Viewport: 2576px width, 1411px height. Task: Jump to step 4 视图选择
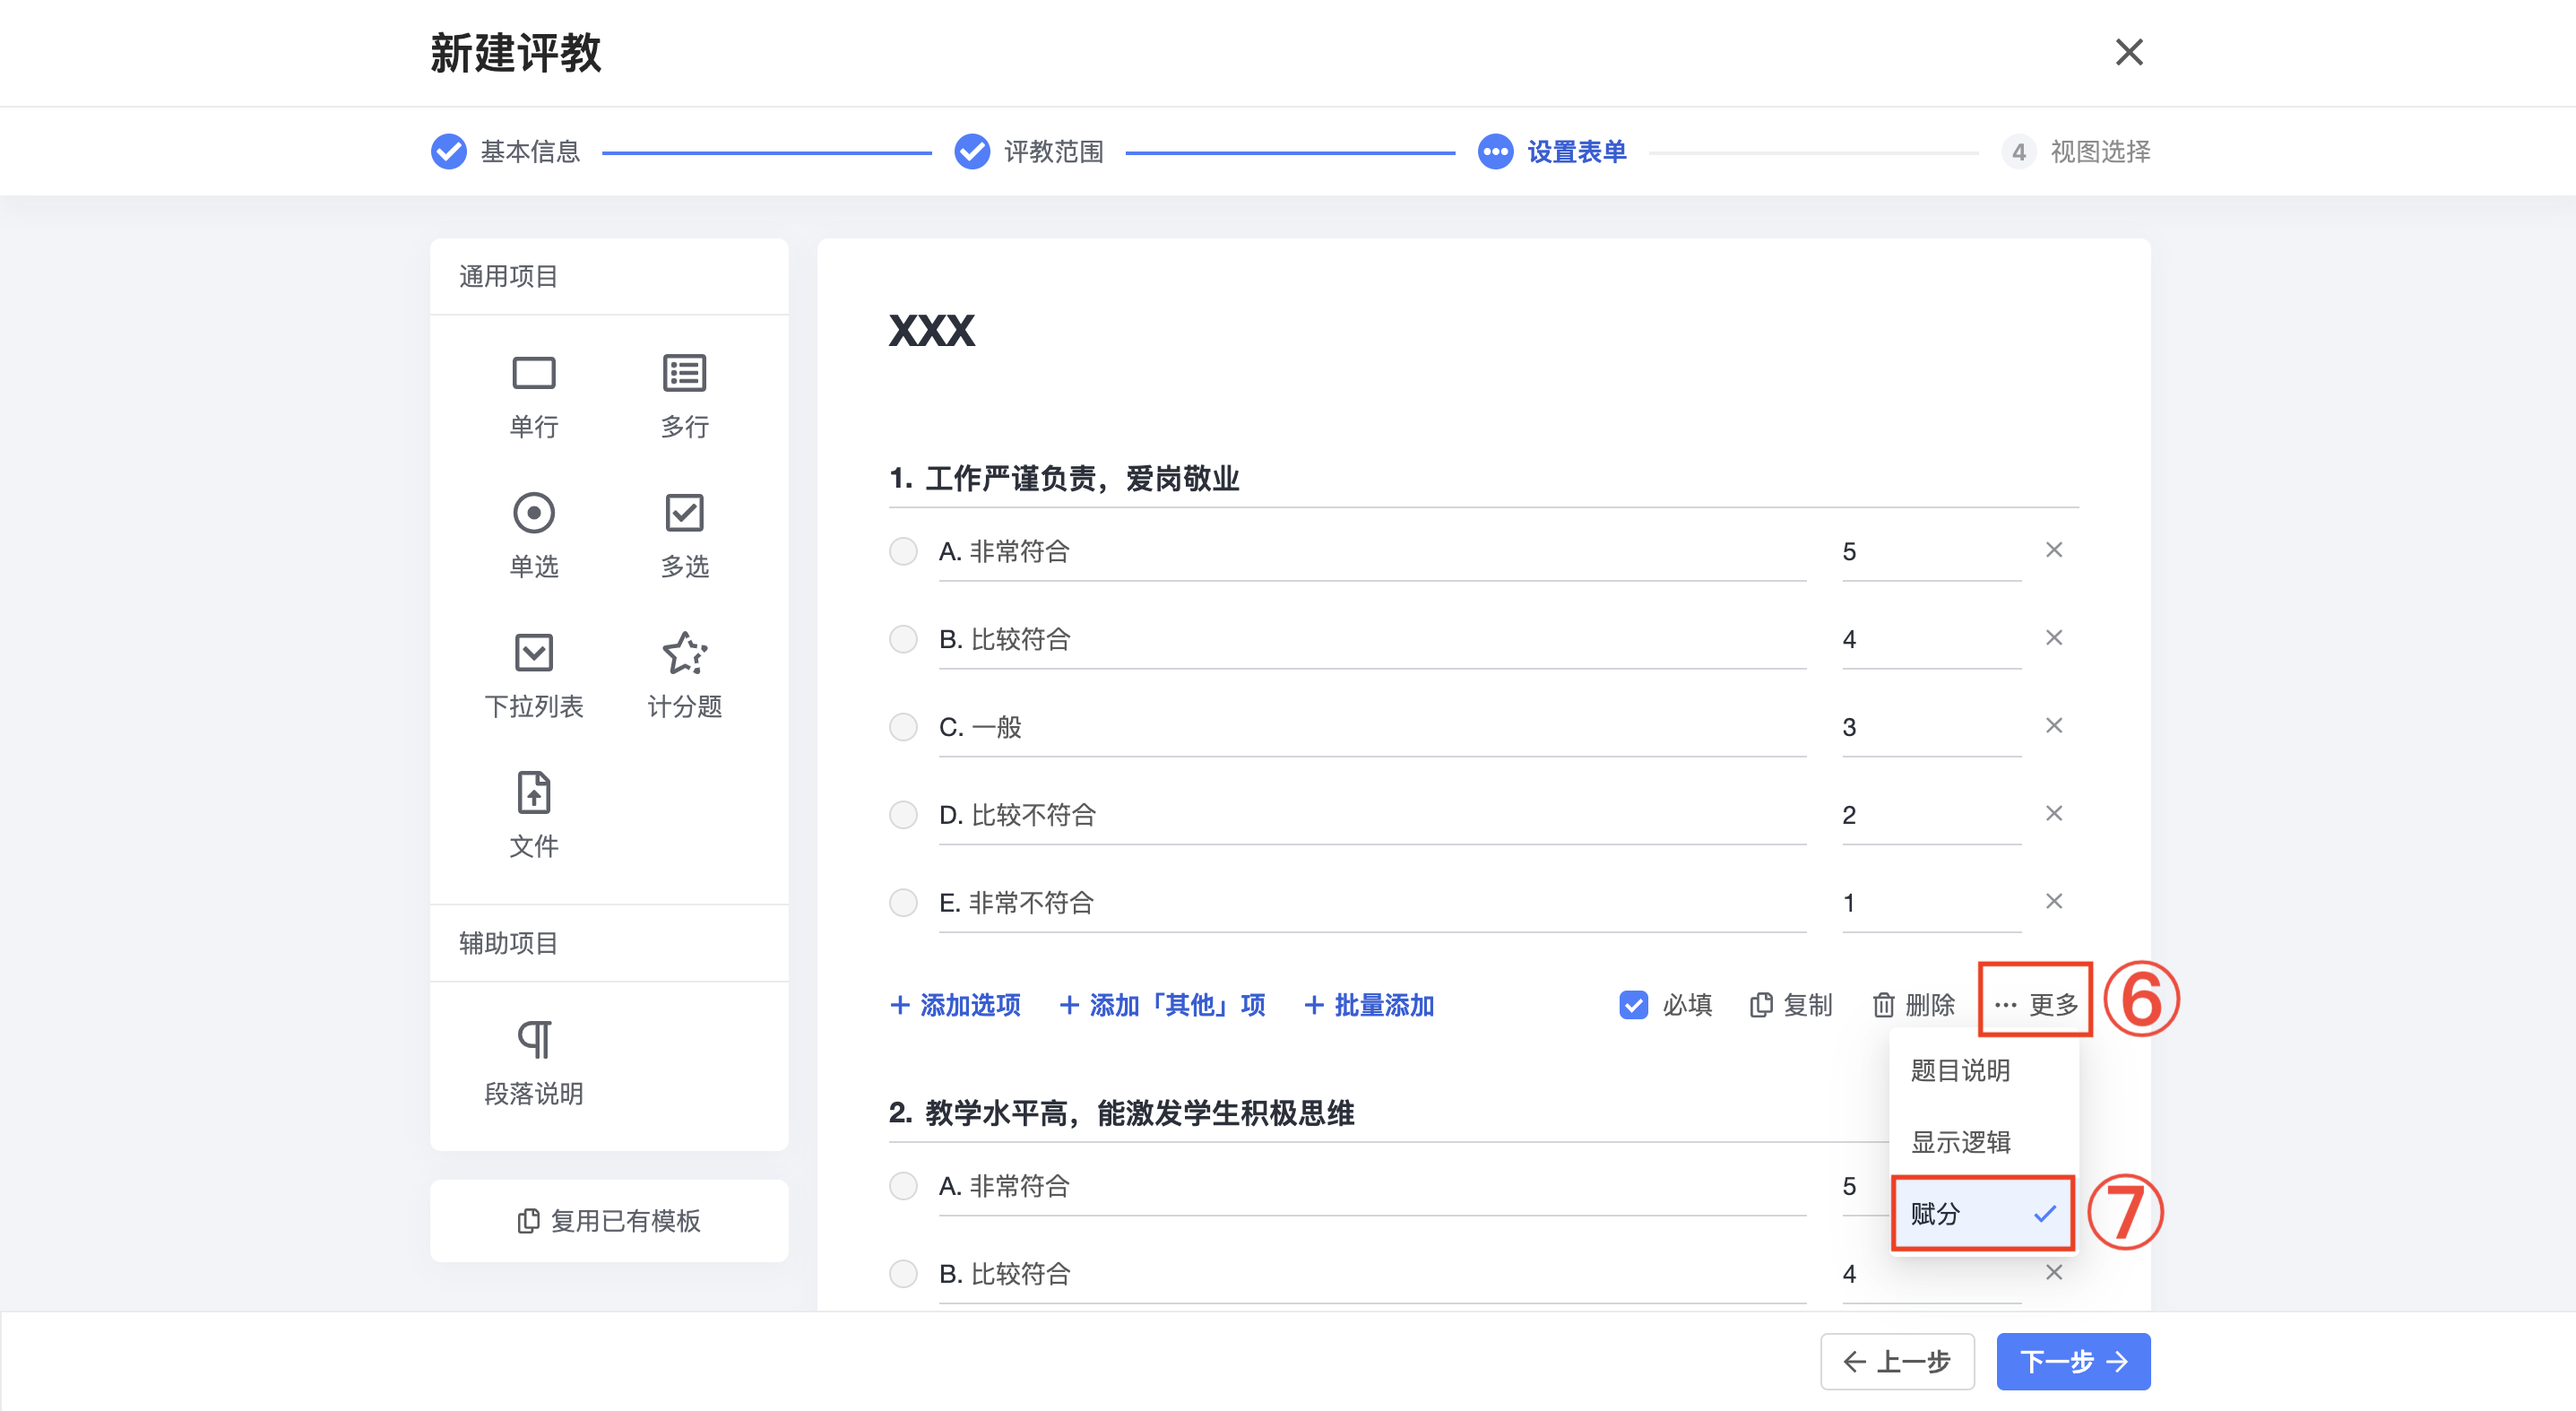point(2076,152)
